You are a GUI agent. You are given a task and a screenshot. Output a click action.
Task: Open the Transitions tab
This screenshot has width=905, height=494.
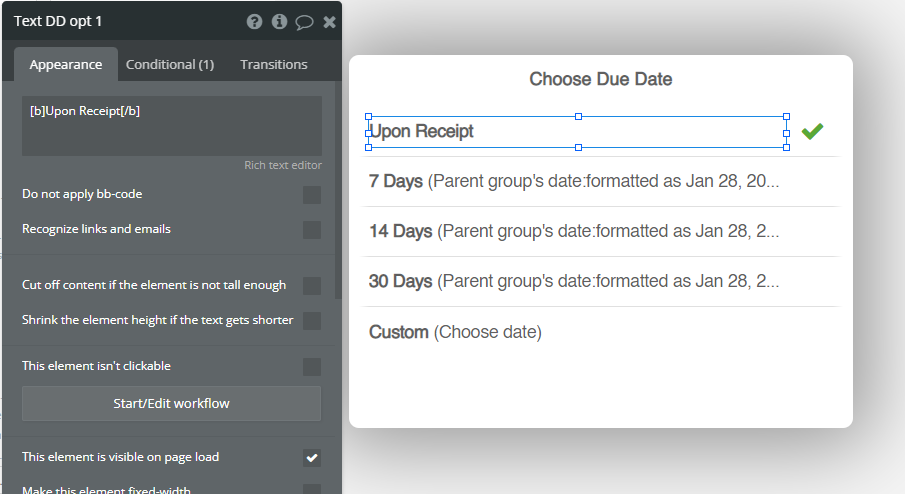(x=273, y=65)
